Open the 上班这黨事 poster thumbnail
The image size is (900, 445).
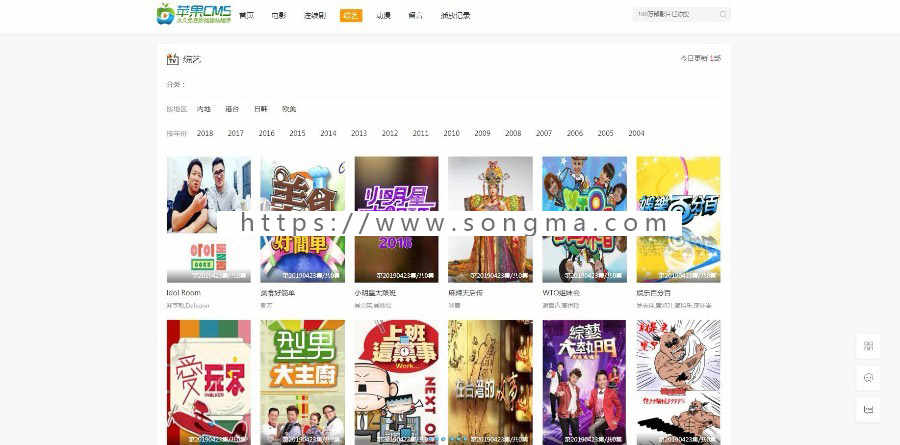(397, 382)
